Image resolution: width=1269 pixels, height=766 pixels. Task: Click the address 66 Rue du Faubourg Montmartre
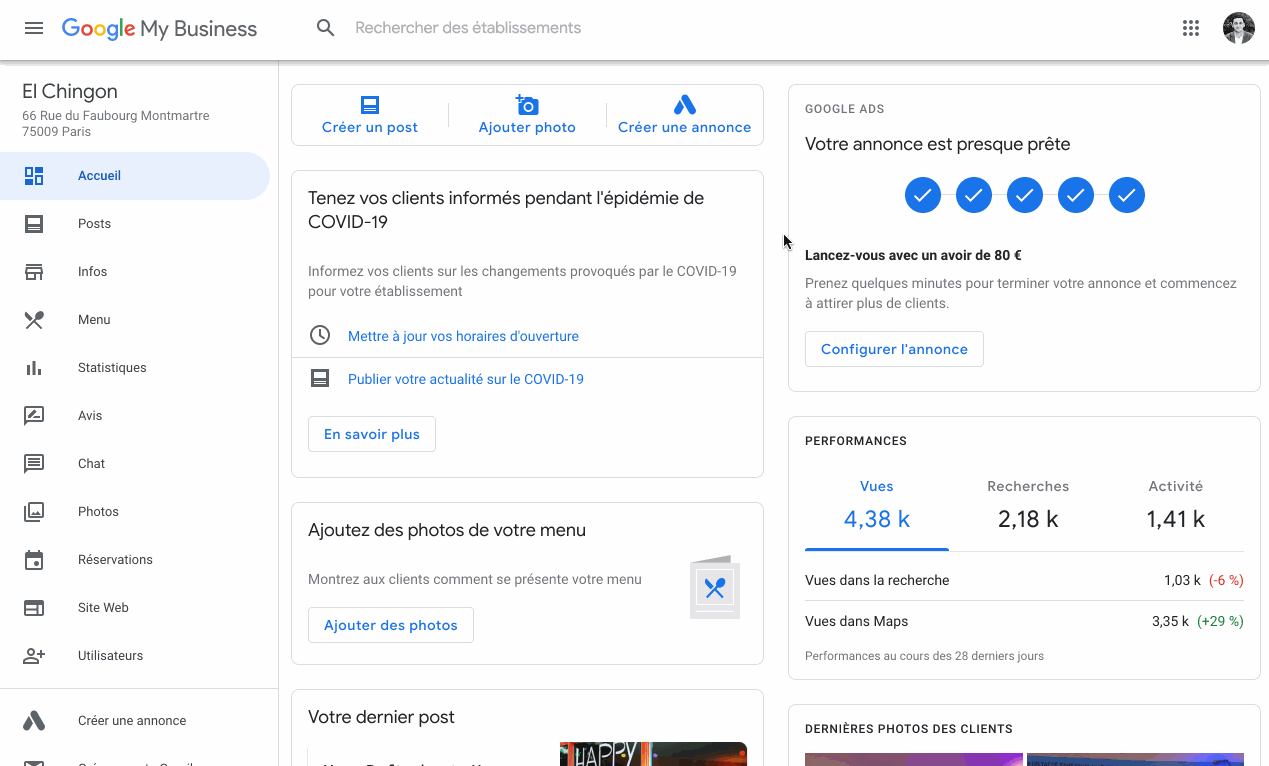tap(116, 116)
